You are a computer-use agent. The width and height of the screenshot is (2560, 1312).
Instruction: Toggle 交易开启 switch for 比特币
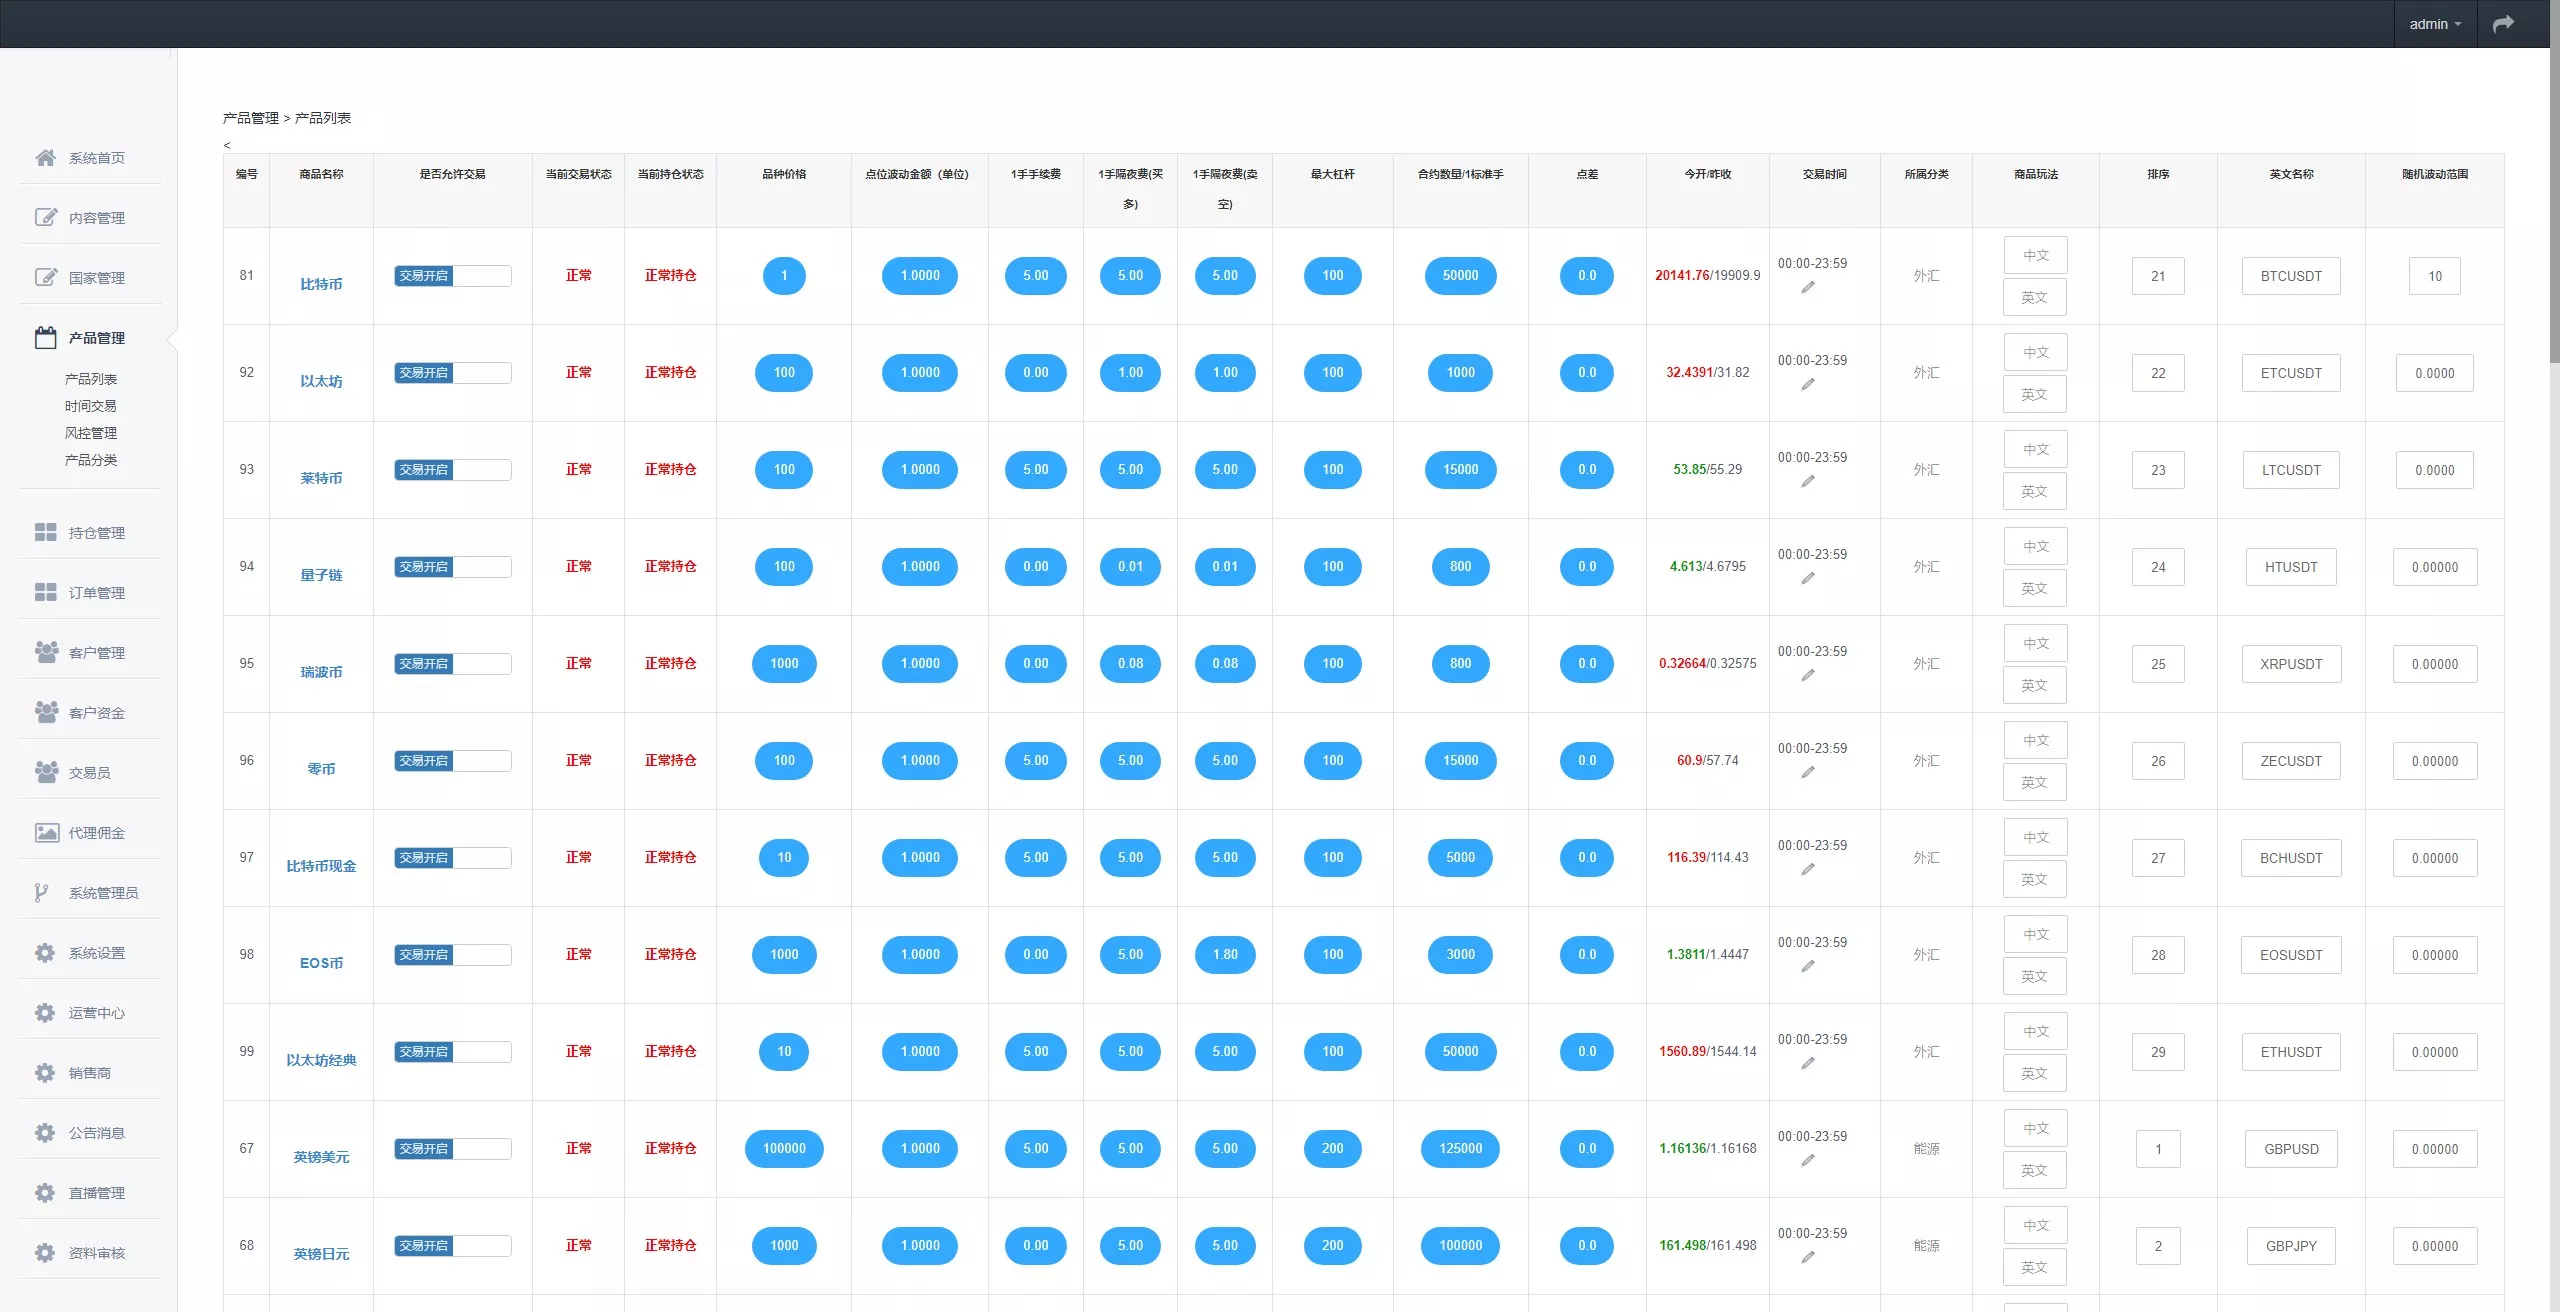(452, 276)
